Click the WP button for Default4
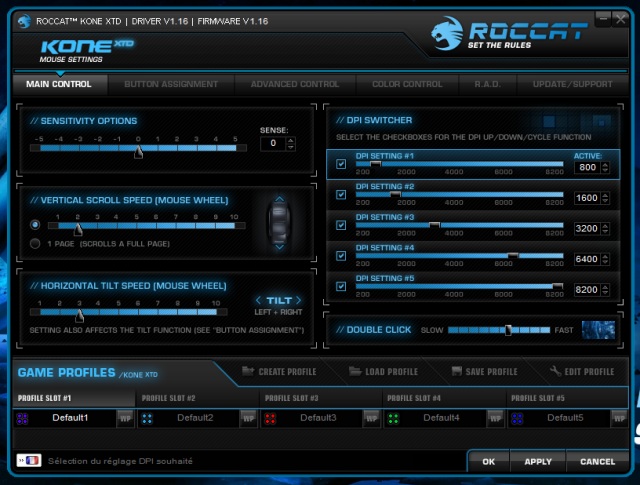 495,418
